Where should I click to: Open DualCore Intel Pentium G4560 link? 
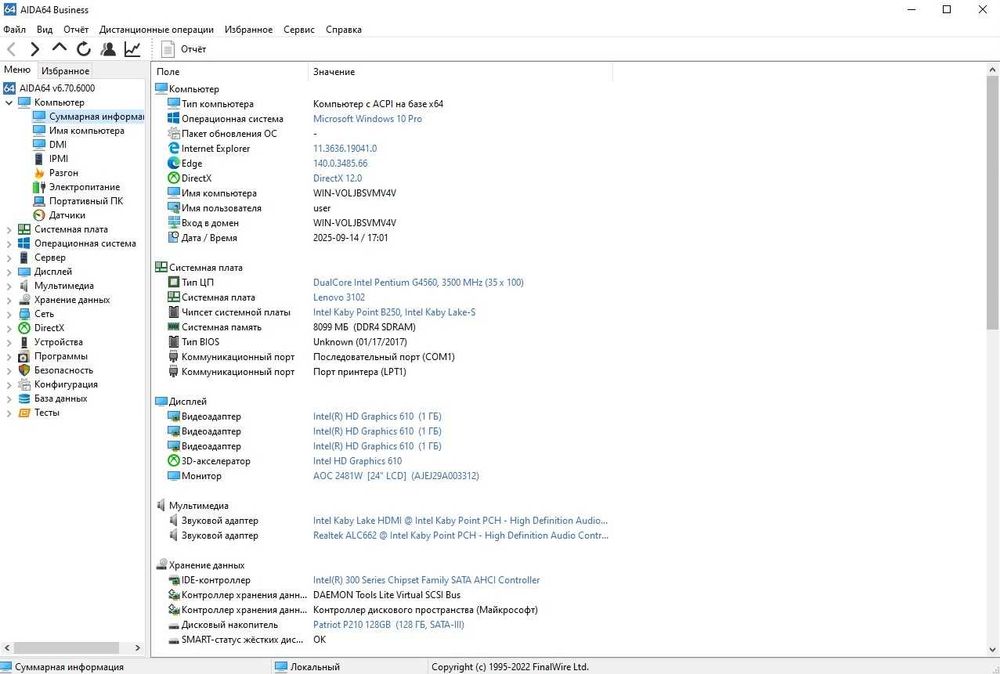(x=418, y=282)
